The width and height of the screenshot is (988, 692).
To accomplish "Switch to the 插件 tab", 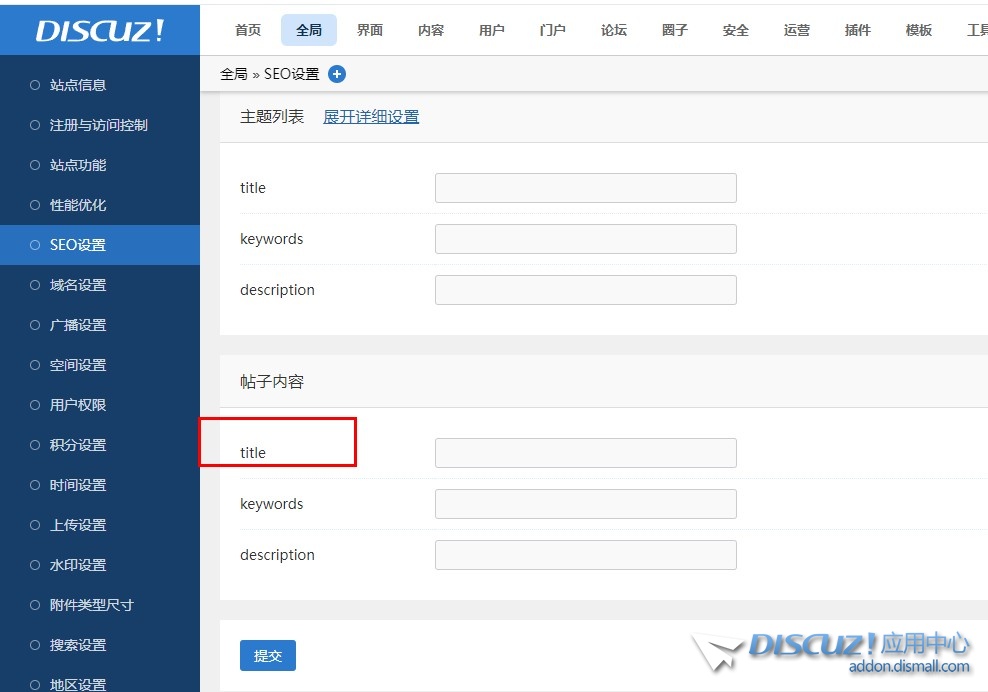I will pyautogui.click(x=858, y=30).
